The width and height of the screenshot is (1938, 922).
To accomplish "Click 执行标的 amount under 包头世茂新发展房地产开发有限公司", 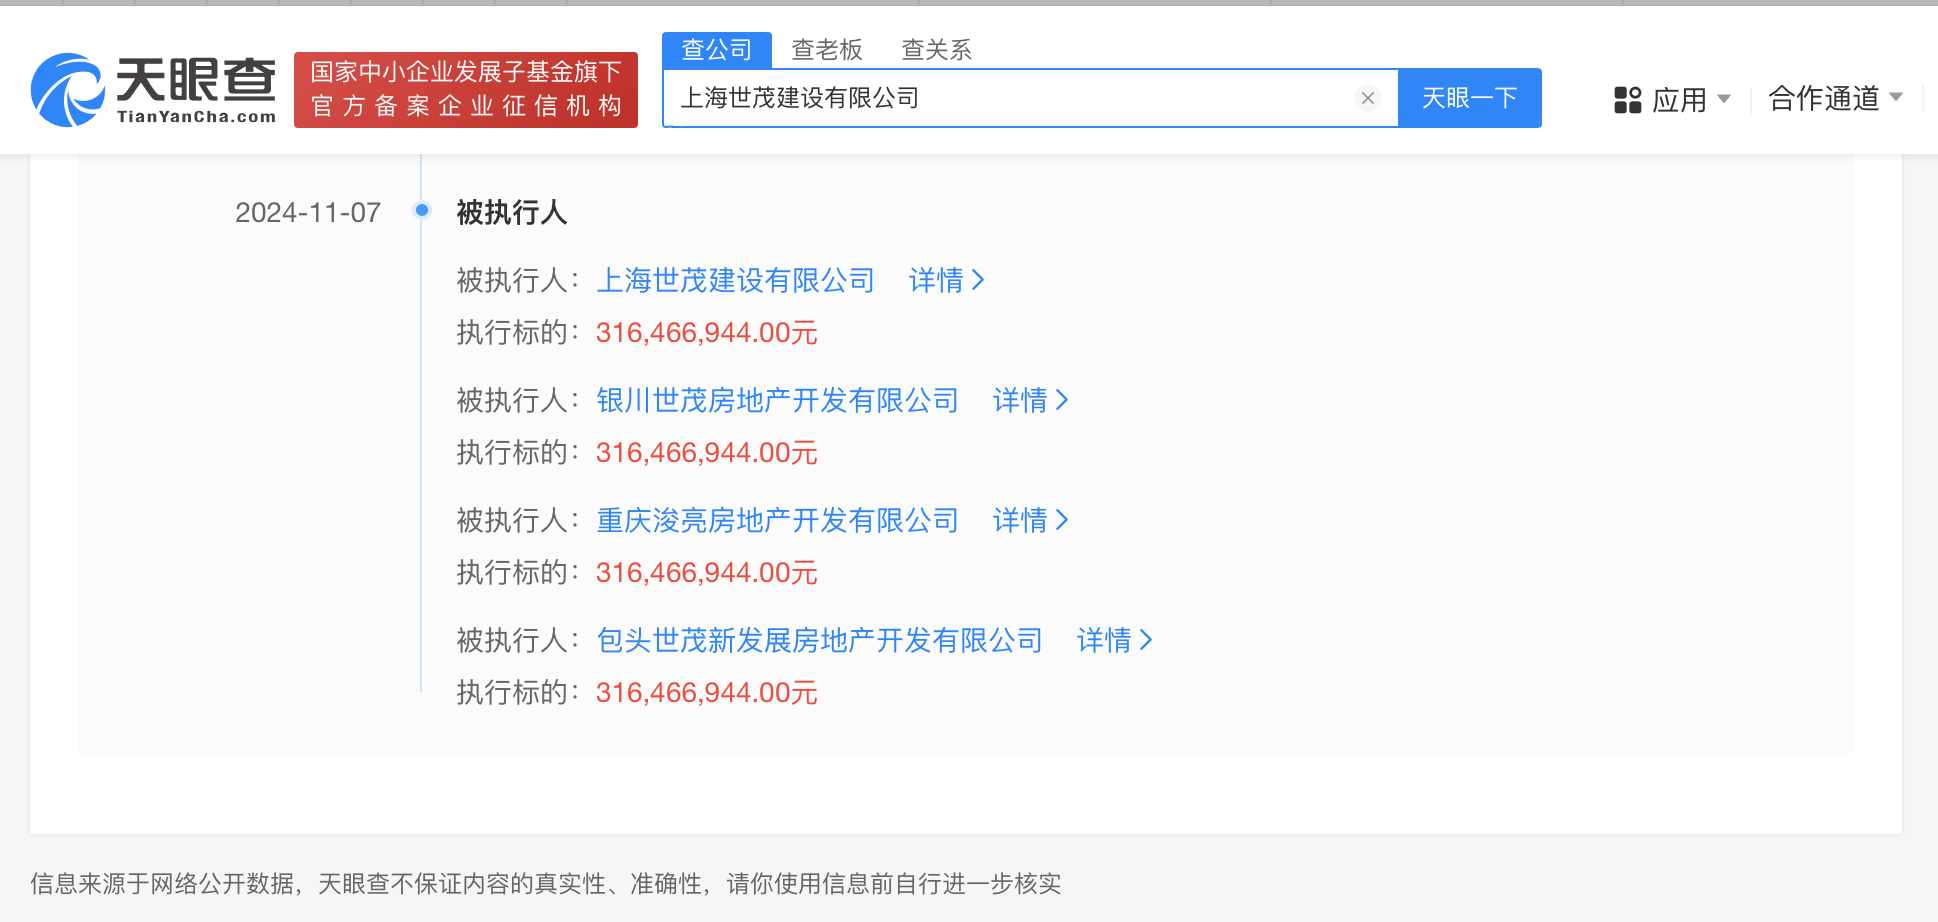I will (x=706, y=693).
